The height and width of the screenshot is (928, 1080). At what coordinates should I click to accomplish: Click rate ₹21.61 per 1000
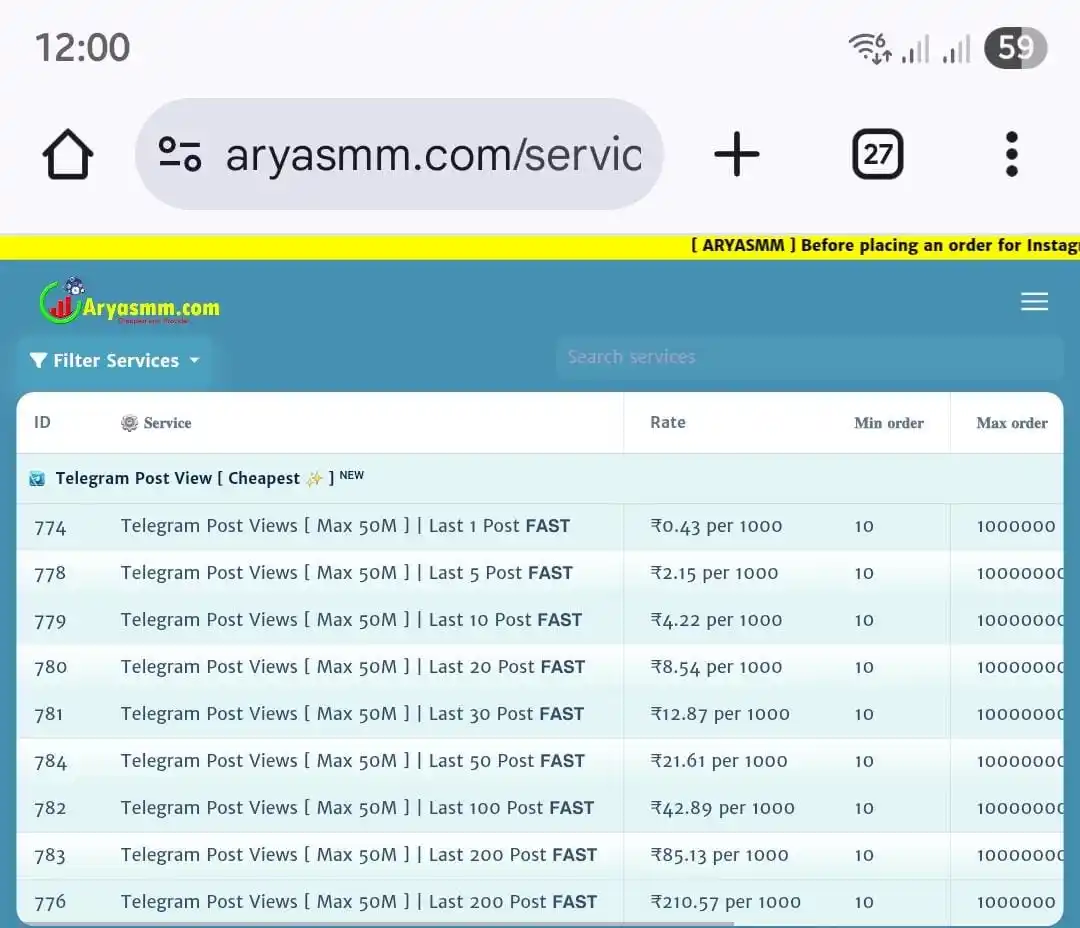coord(719,761)
